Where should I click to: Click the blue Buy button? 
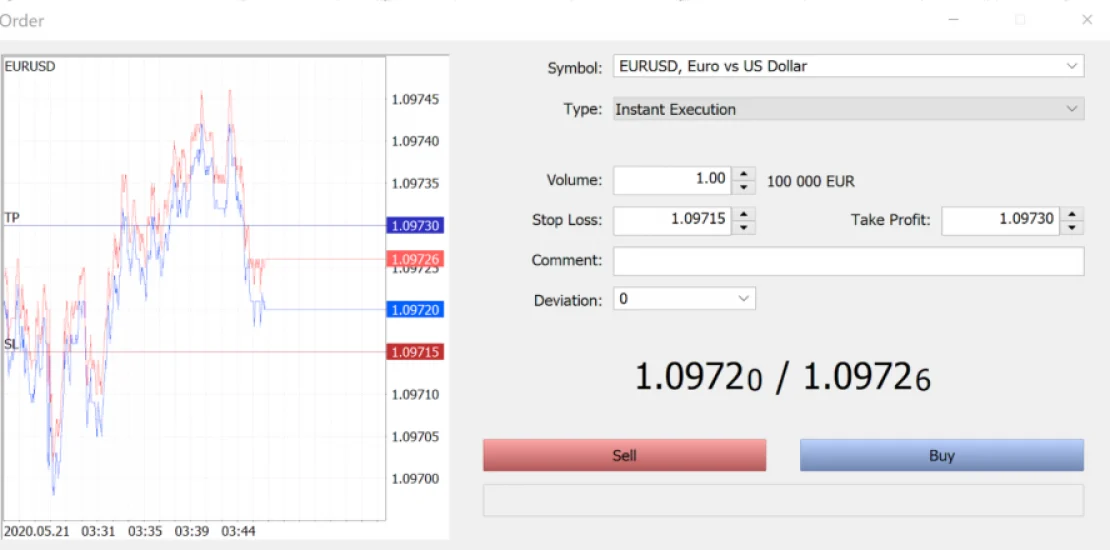point(941,455)
